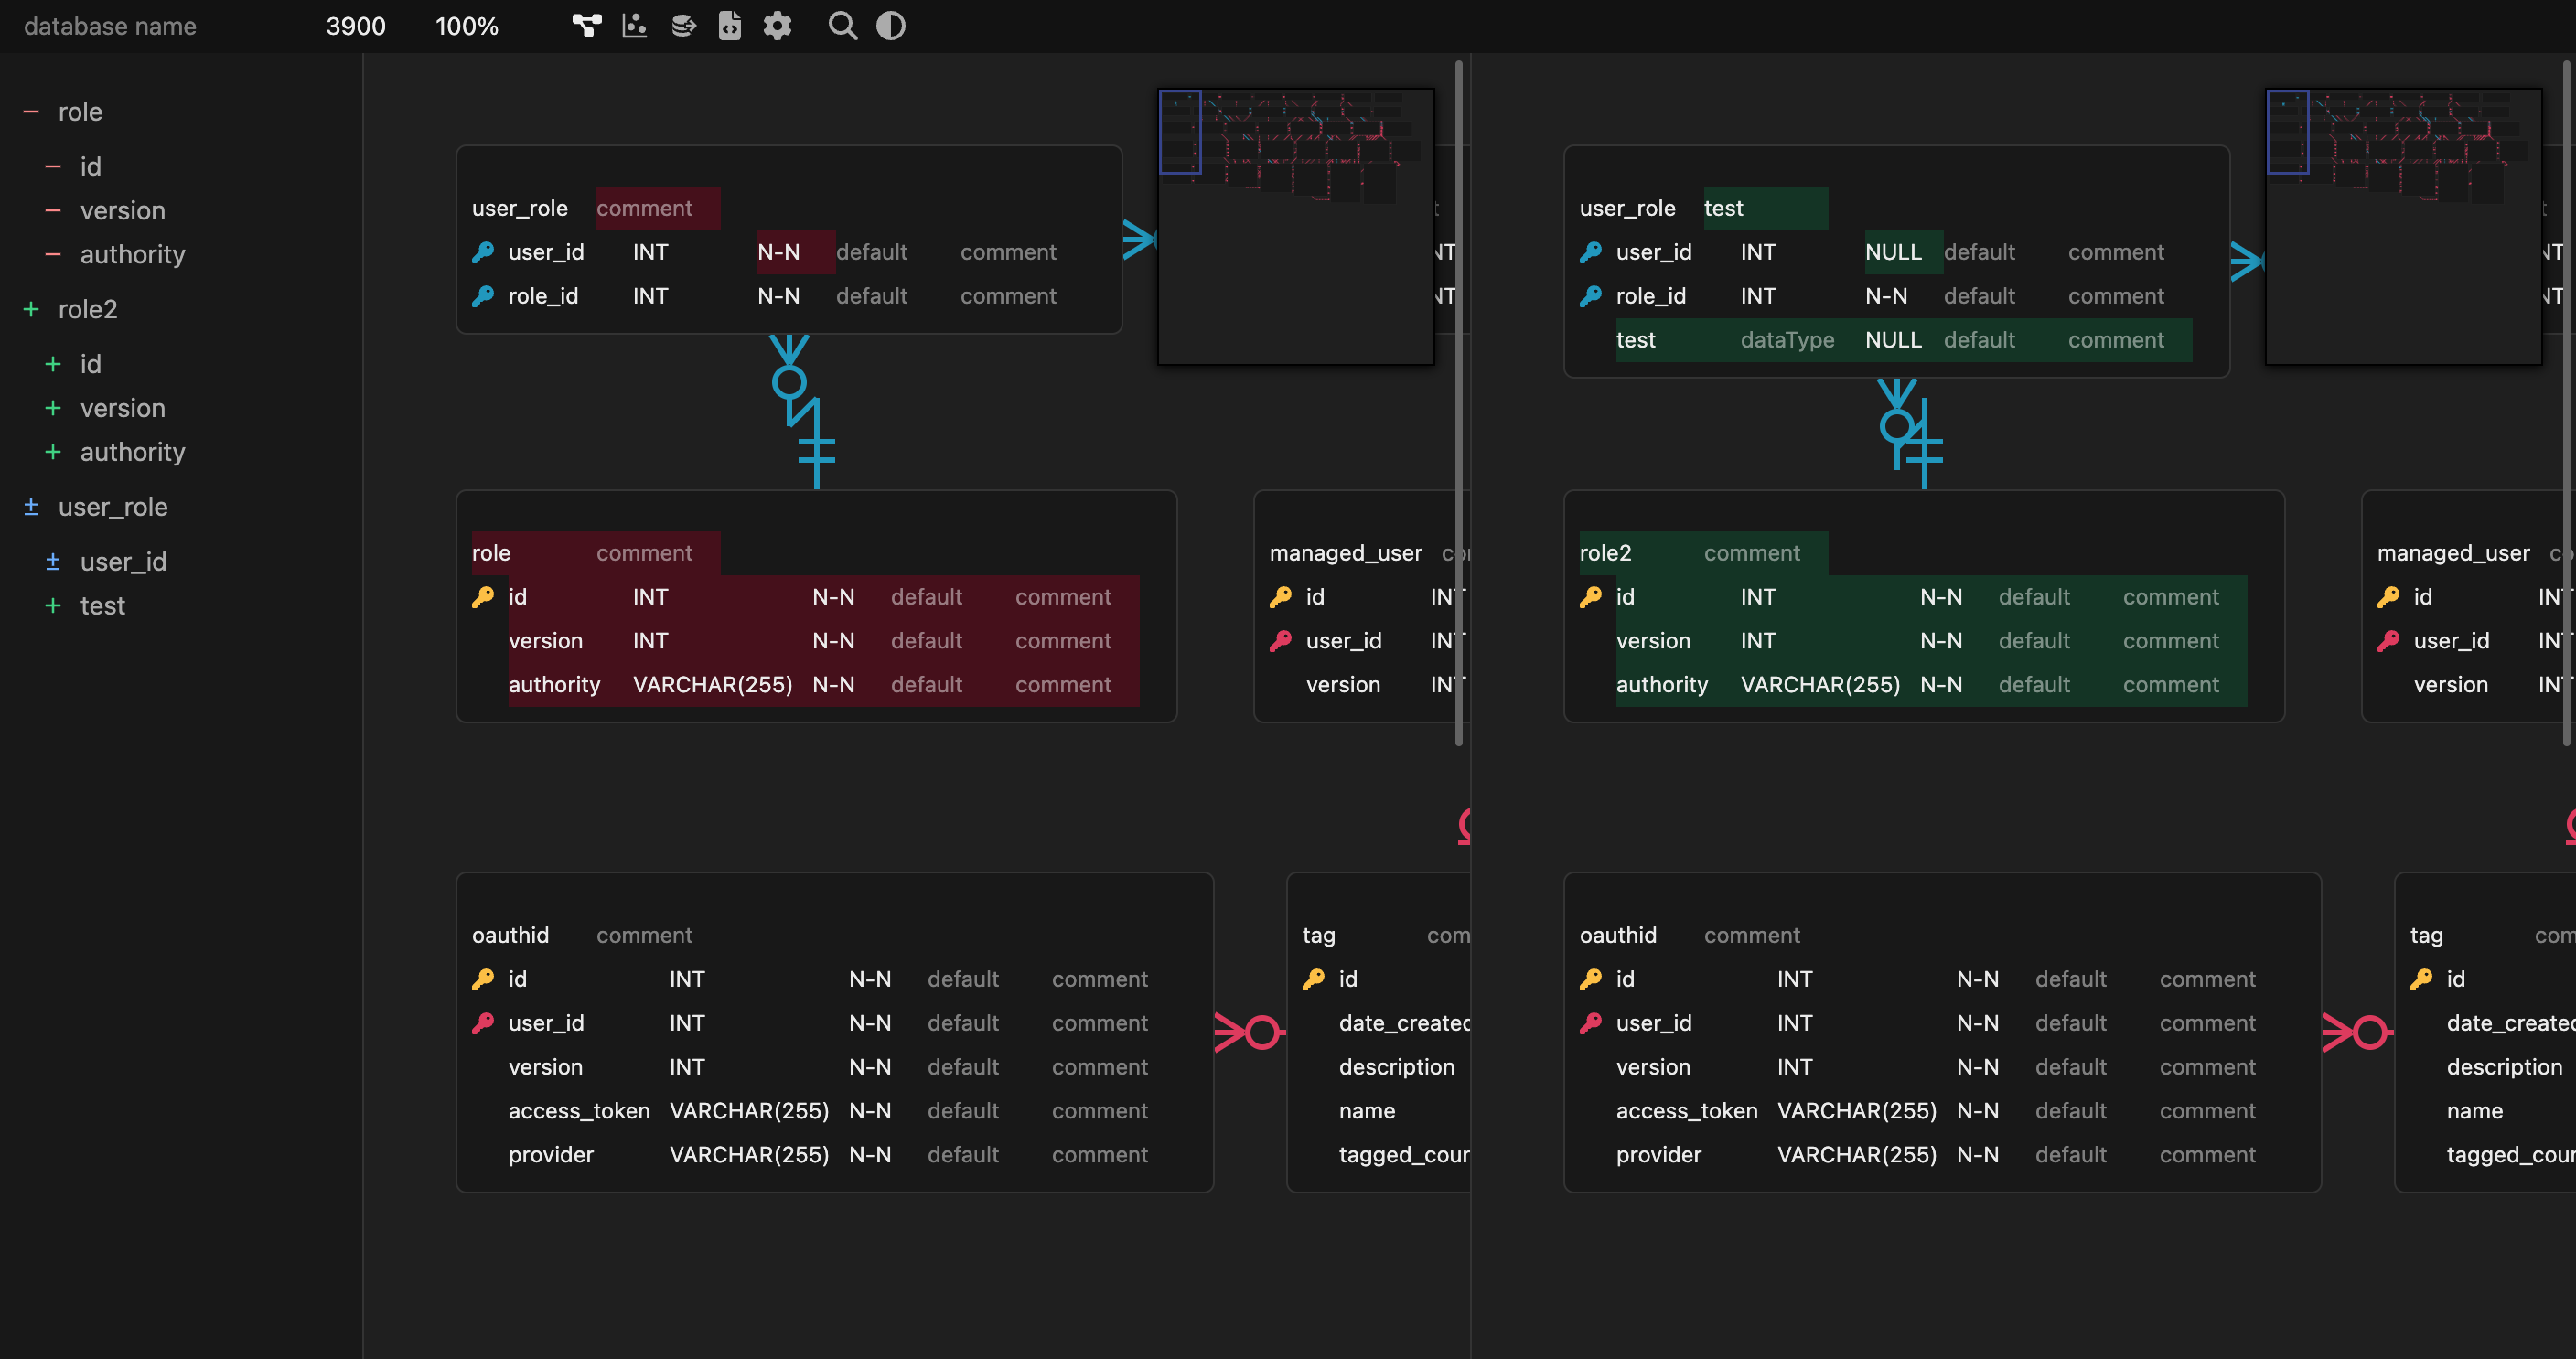Click the yellow key icon beside role's id column

click(485, 596)
